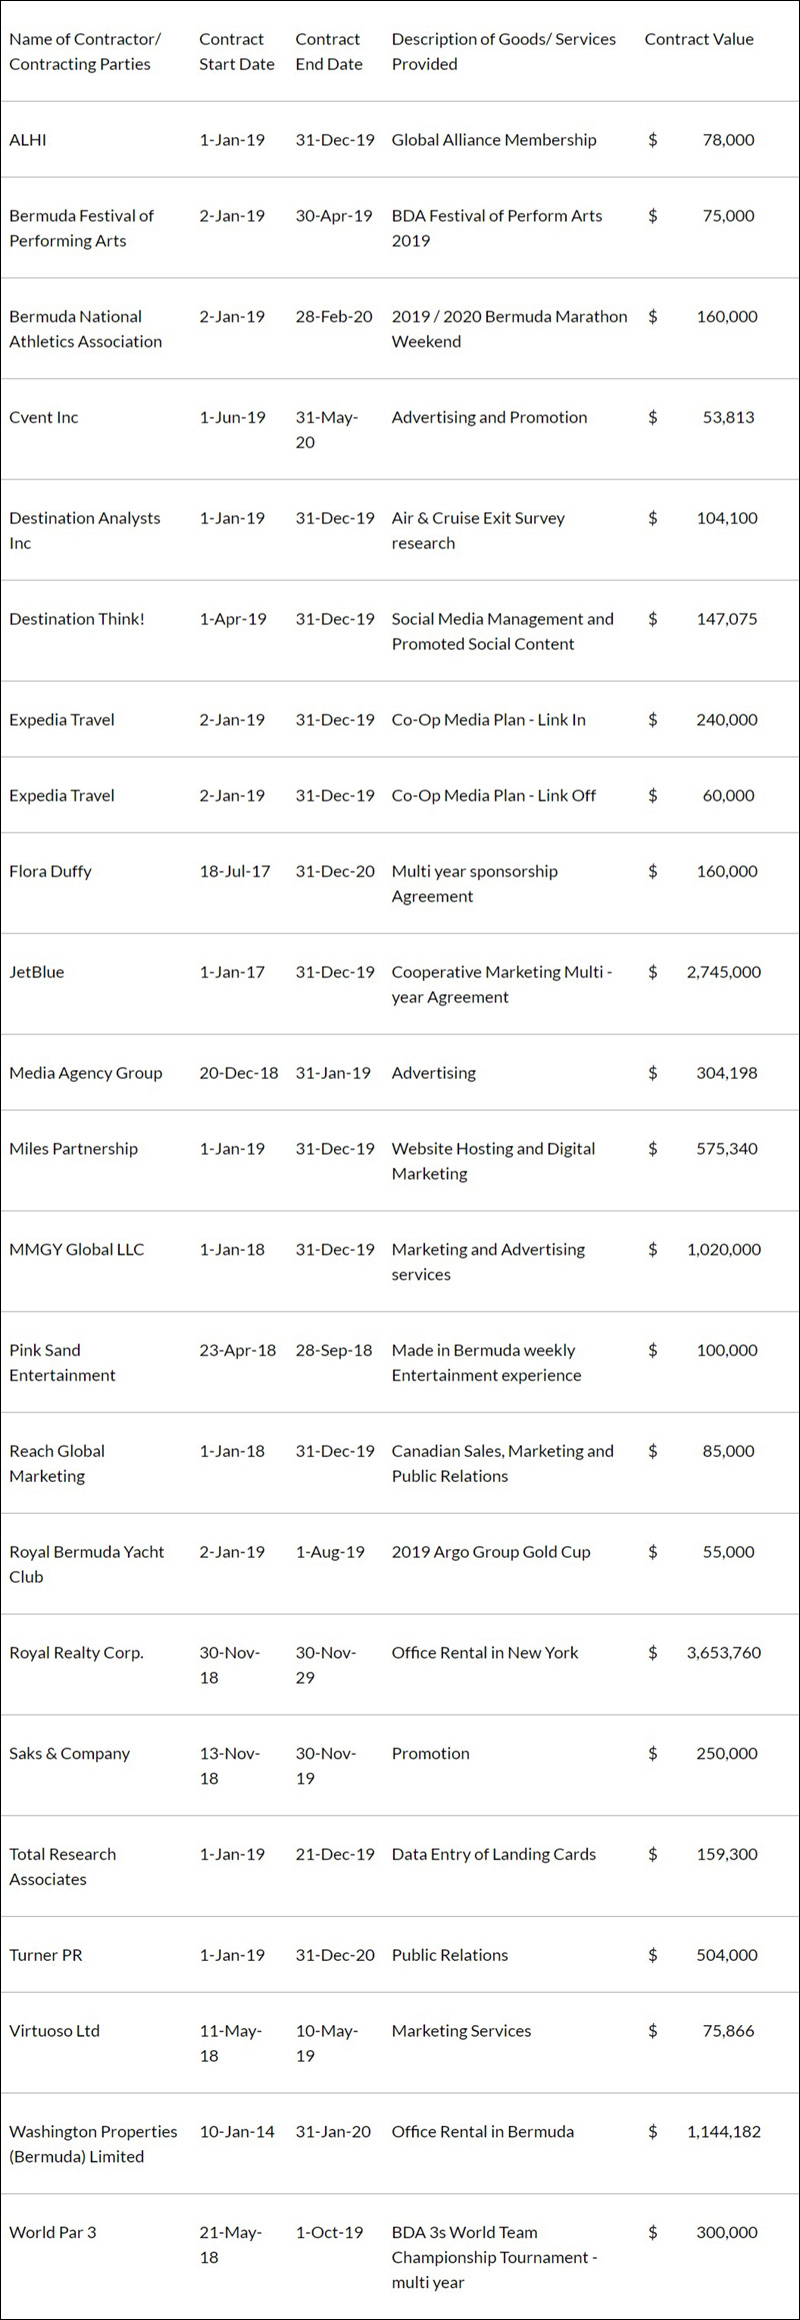Screen dimensions: 800x2320
Task: Select Royal Realty Corp. contractor cell
Action: click(76, 1653)
